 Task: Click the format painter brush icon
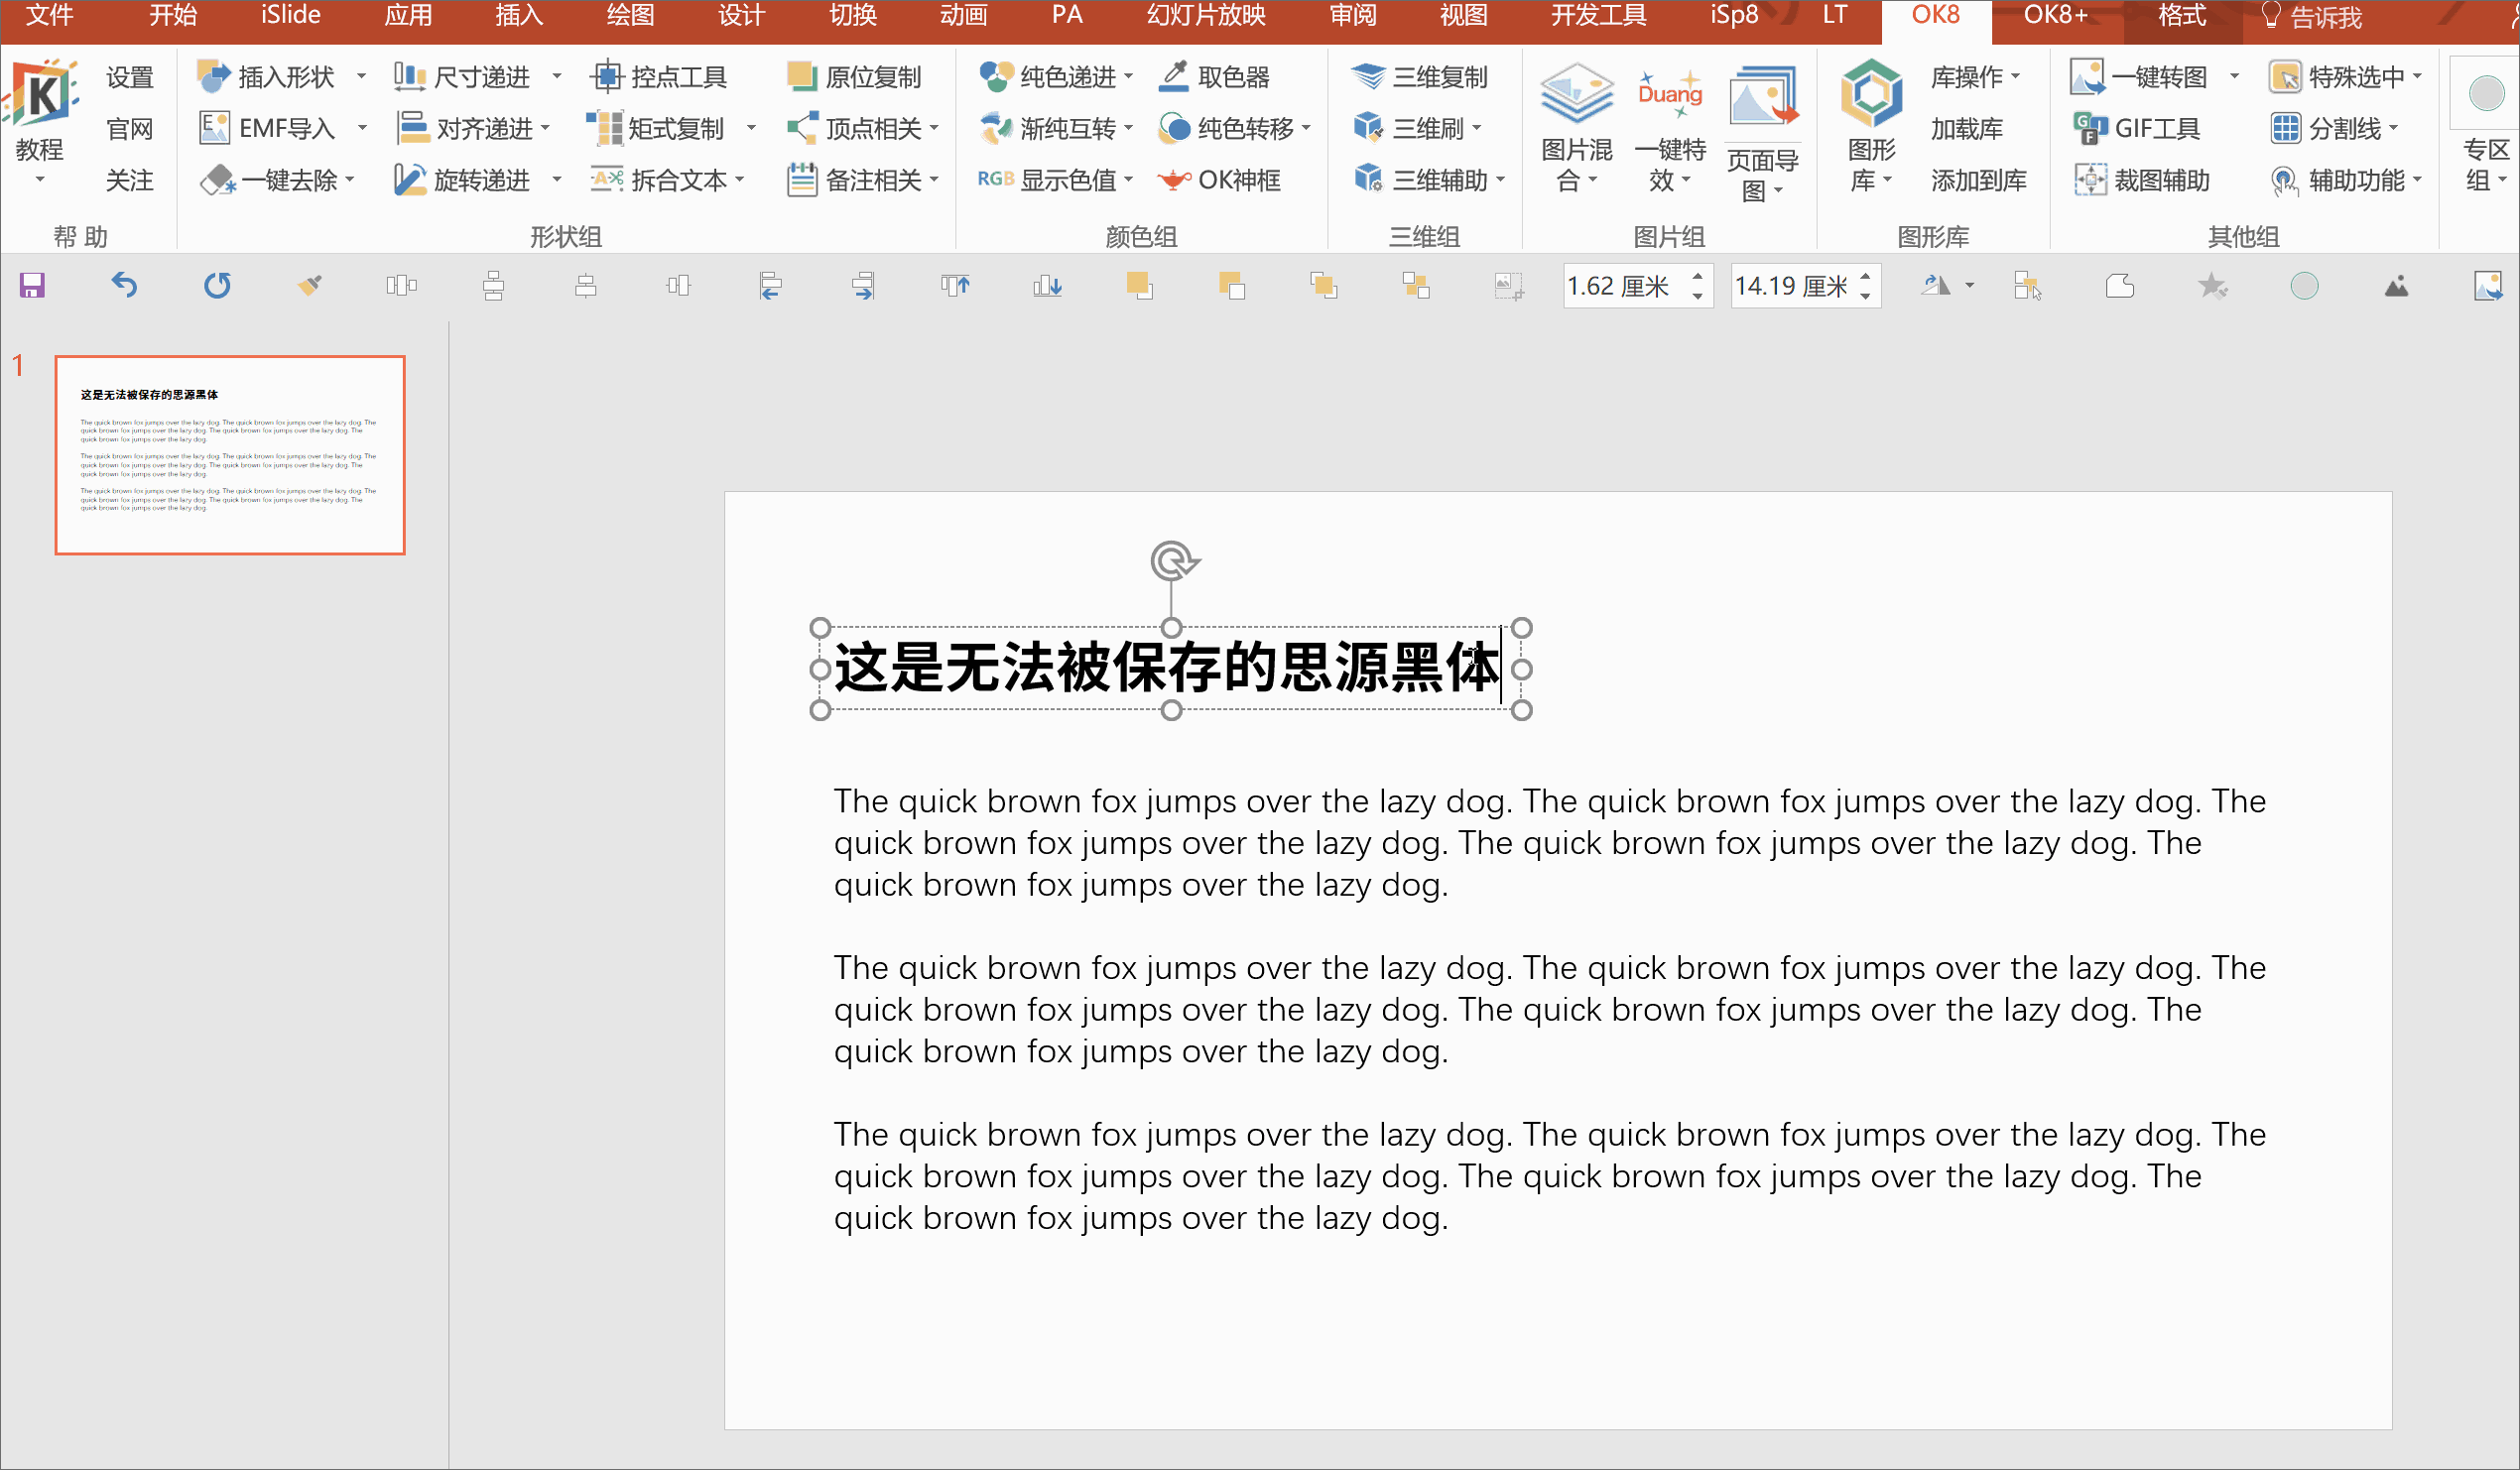coord(310,286)
